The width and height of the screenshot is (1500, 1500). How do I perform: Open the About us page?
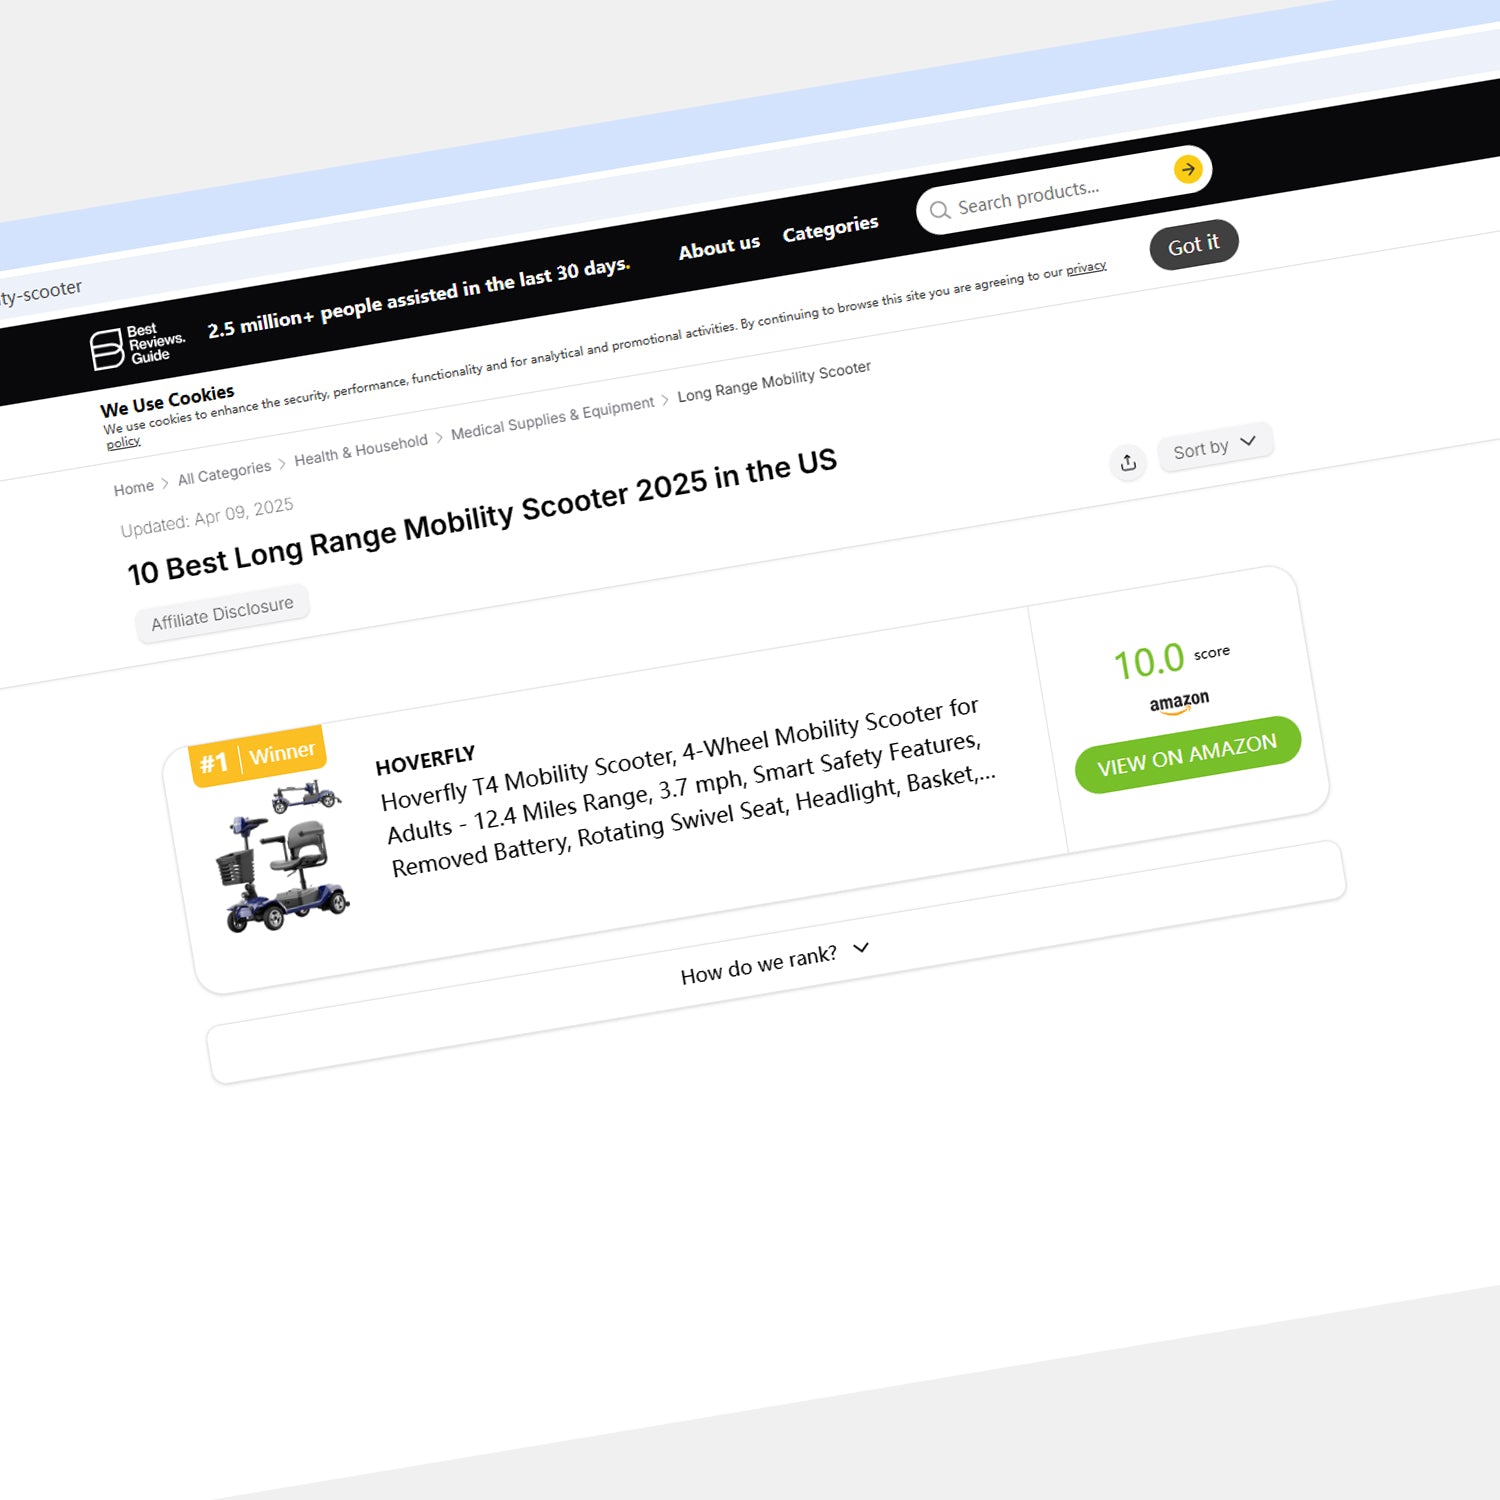pos(719,246)
